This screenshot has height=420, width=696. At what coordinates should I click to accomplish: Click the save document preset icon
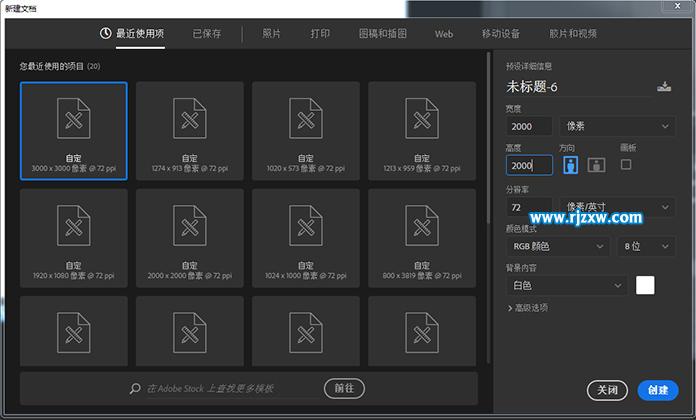click(664, 87)
